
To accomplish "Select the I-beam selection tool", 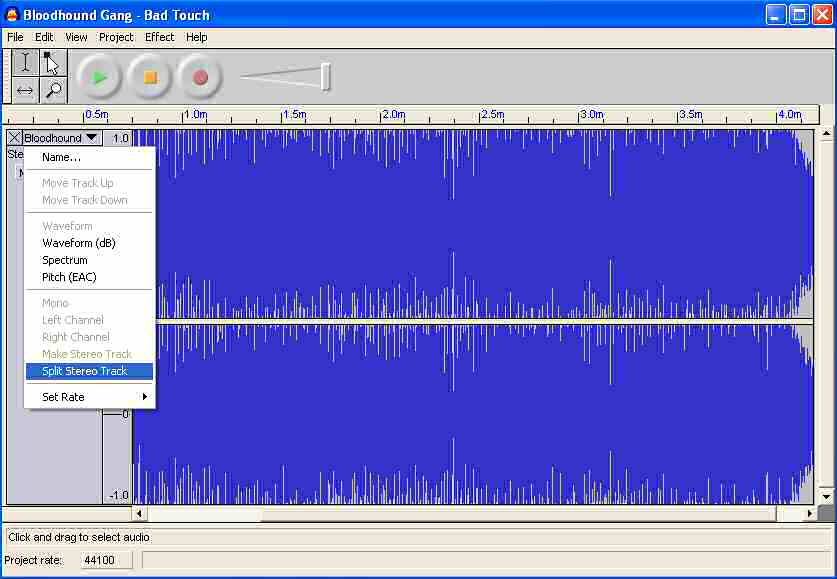I will click(25, 62).
